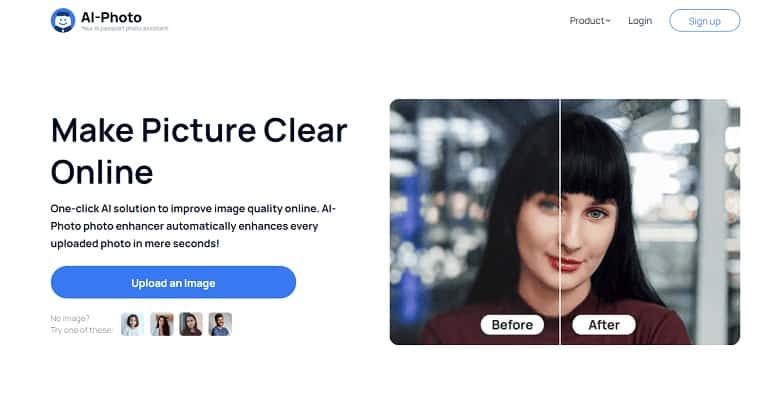Image resolution: width=780 pixels, height=404 pixels.
Task: Click the One-click AI solution description paragraph
Action: (x=193, y=226)
